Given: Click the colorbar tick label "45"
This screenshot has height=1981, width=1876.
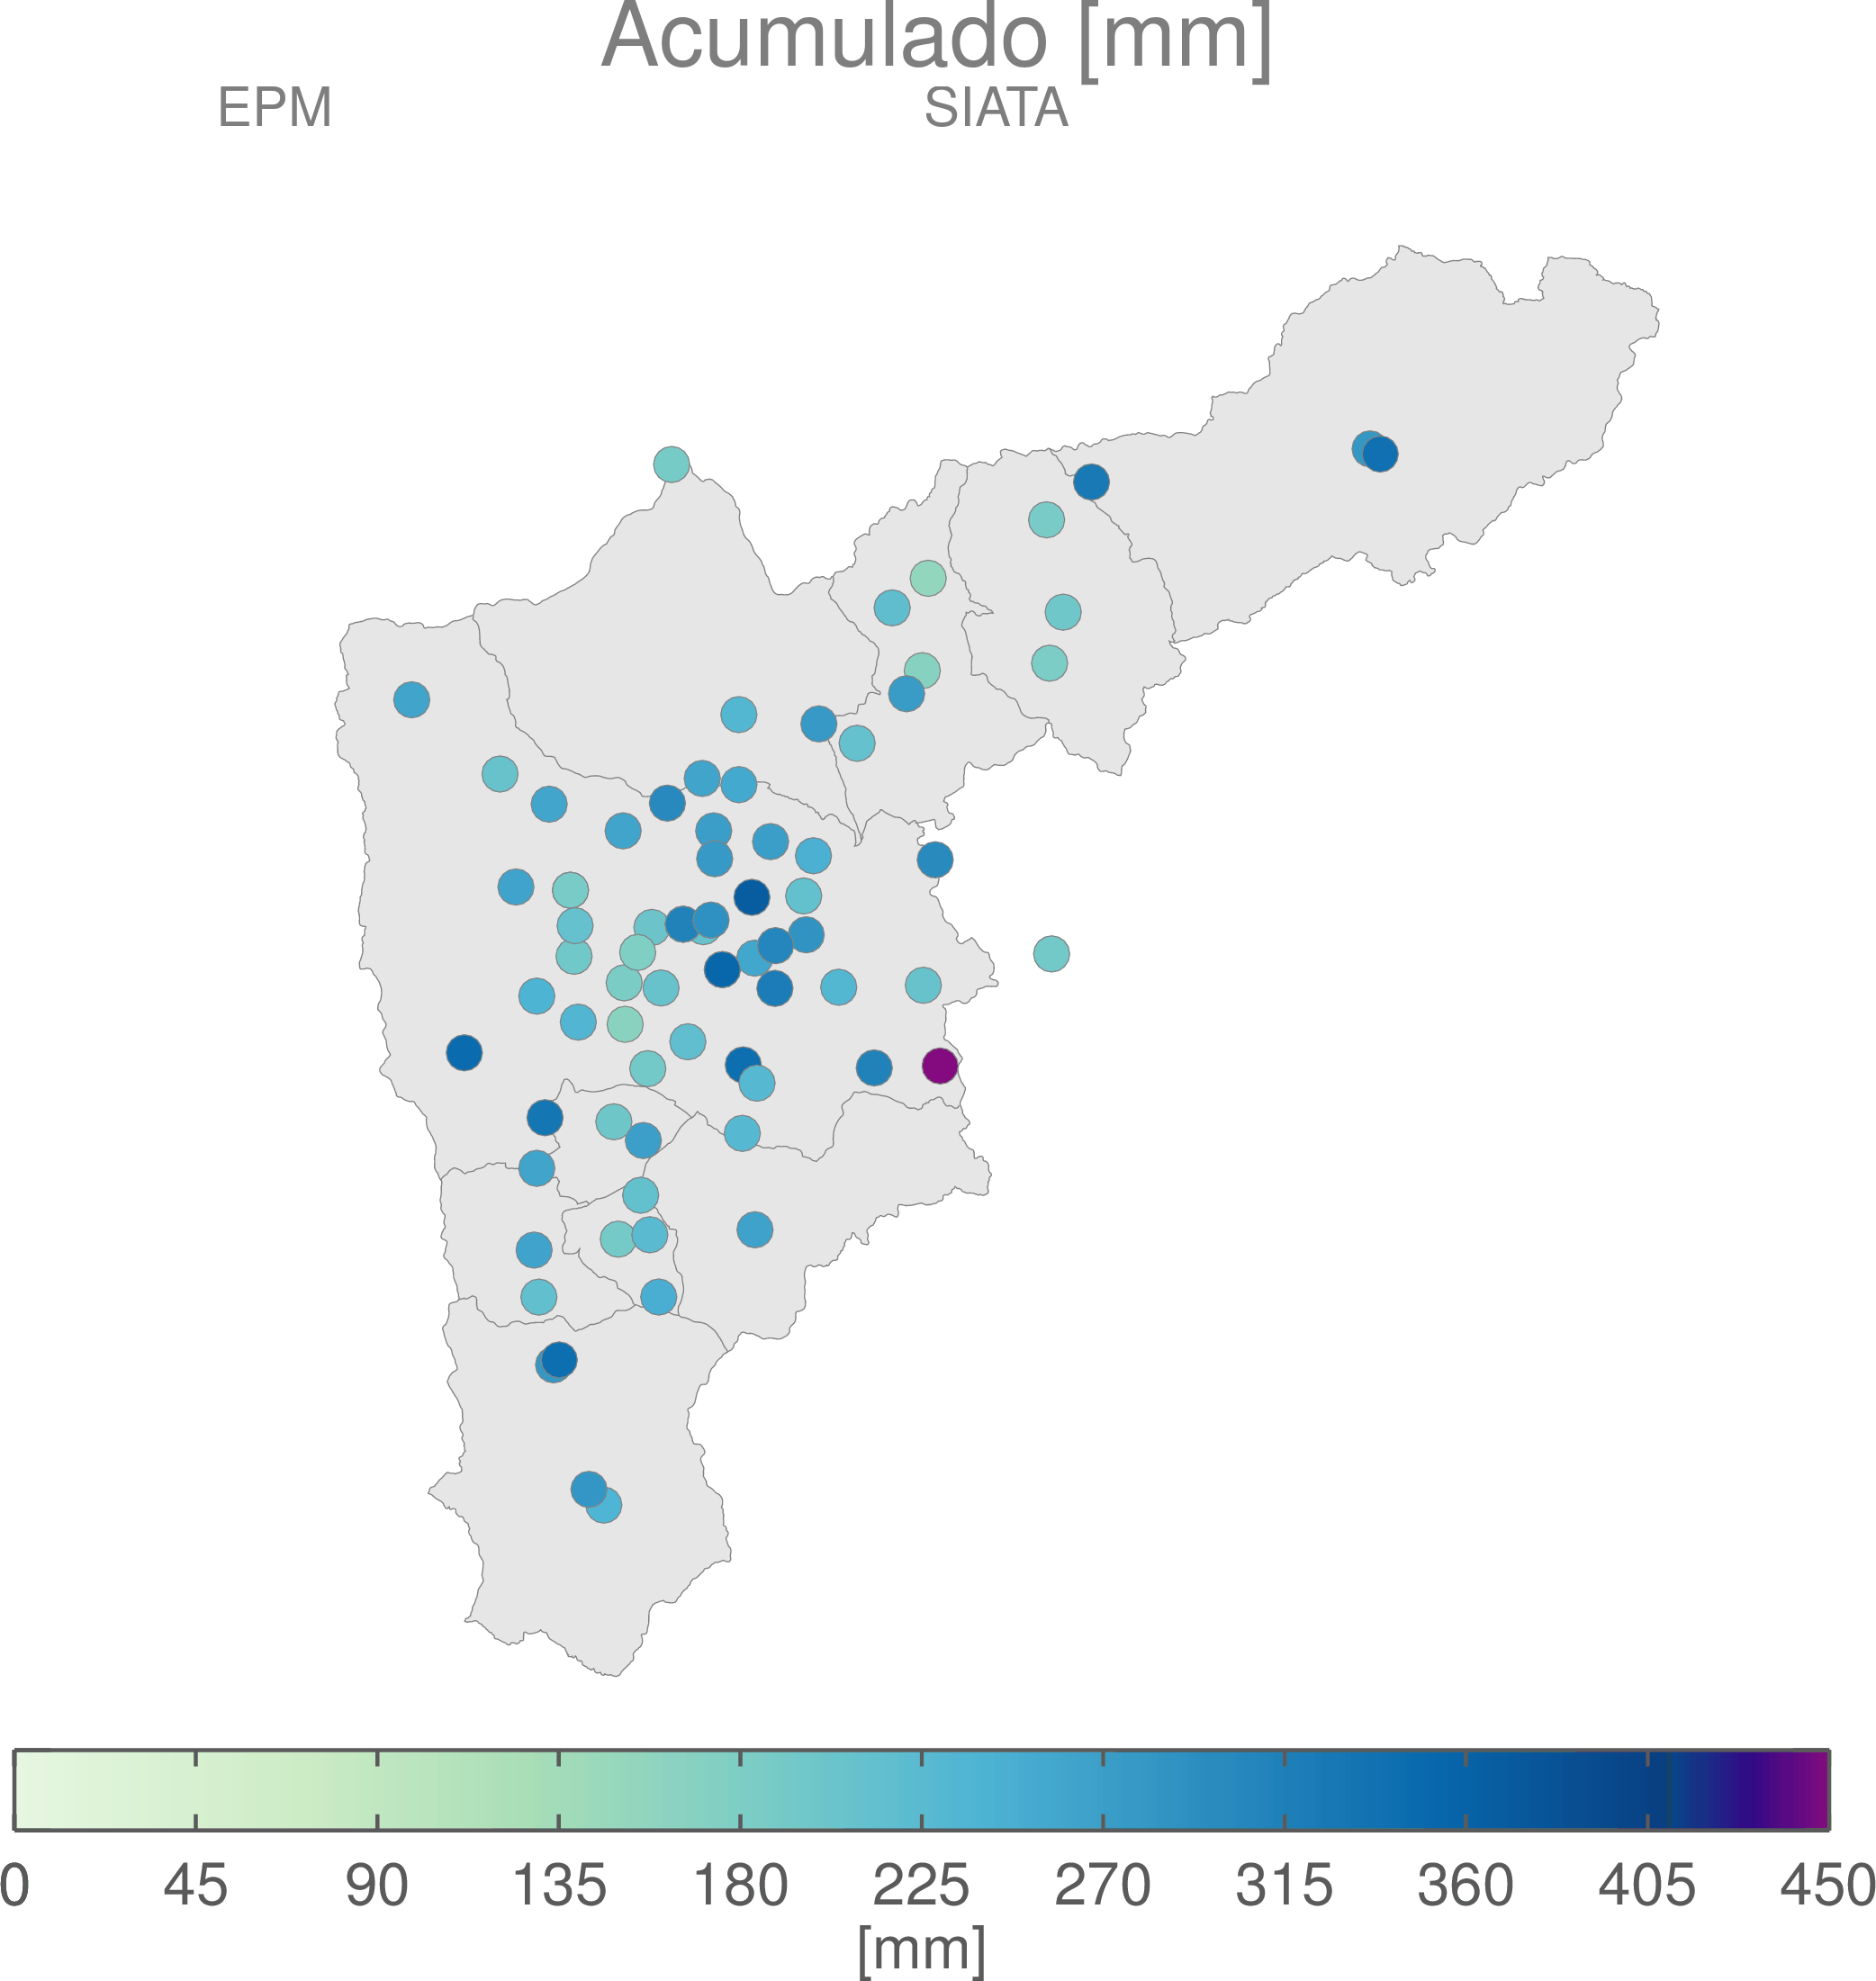Looking at the screenshot, I should coord(196,1886).
